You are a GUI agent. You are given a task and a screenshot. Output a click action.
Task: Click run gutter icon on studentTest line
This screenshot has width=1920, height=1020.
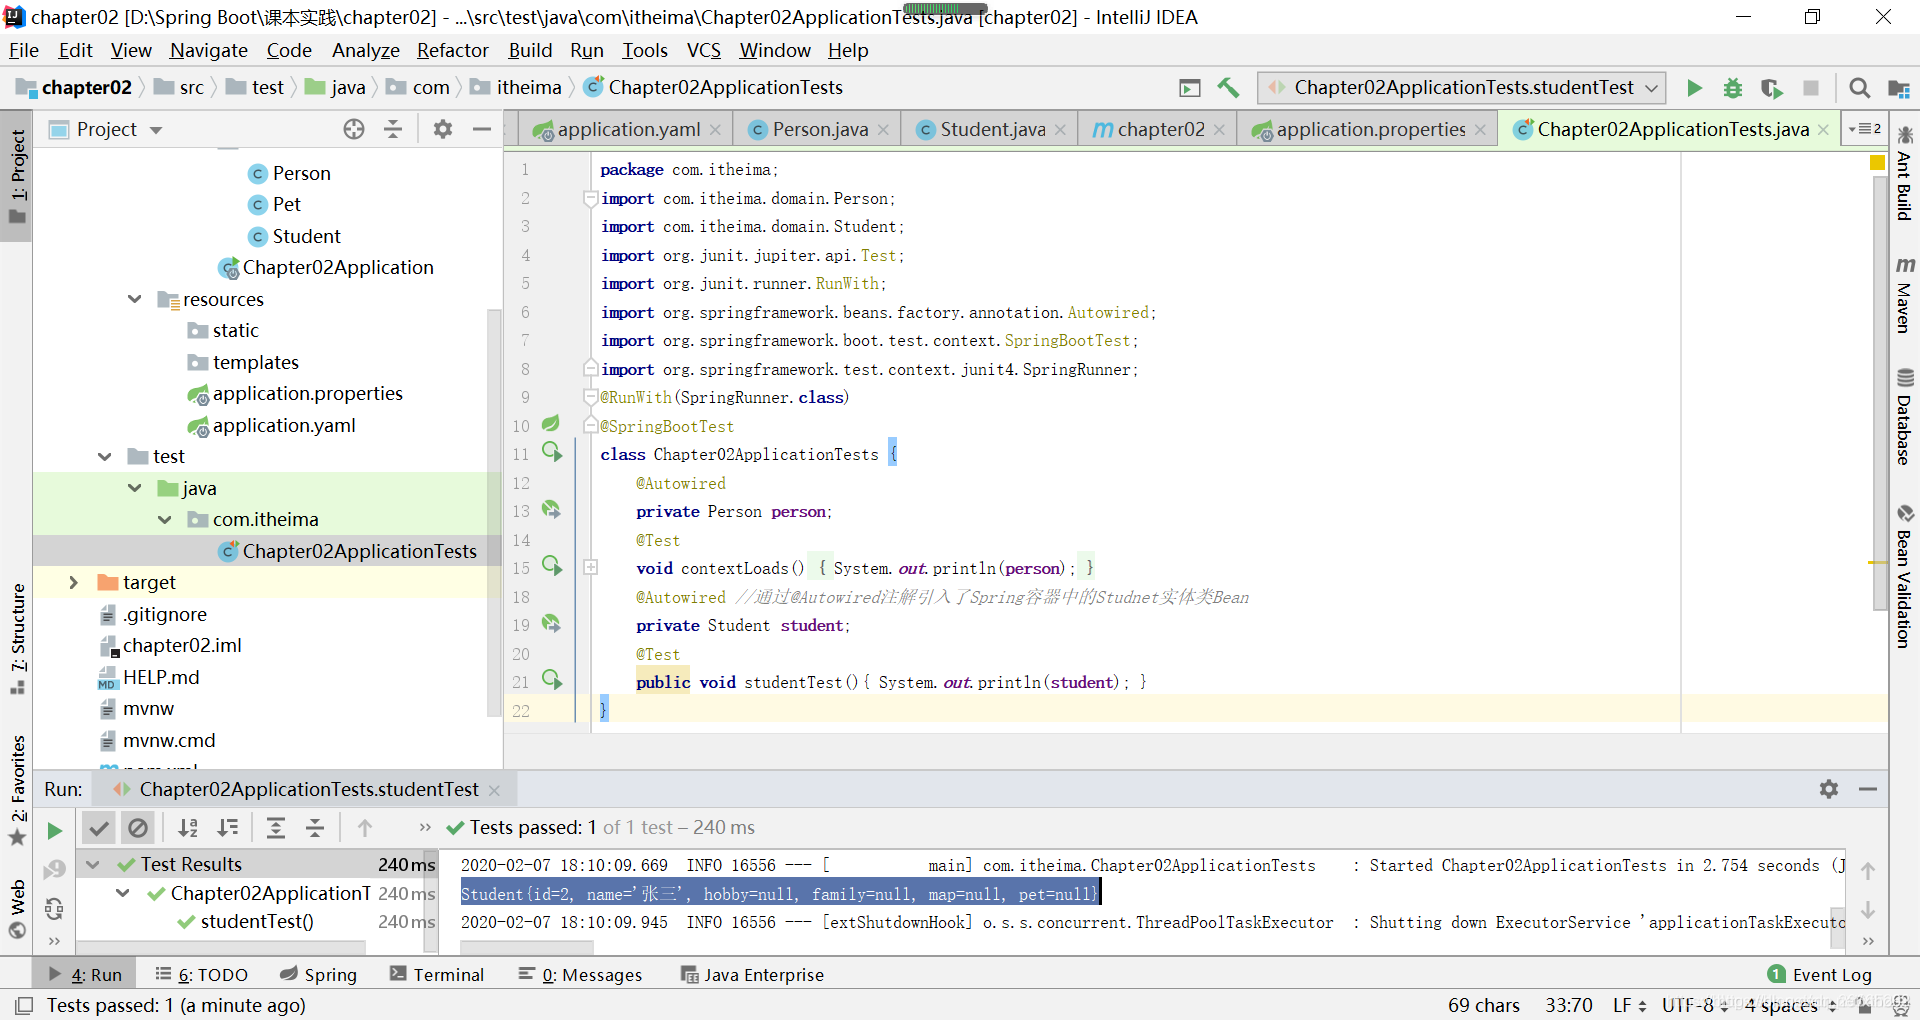point(552,680)
